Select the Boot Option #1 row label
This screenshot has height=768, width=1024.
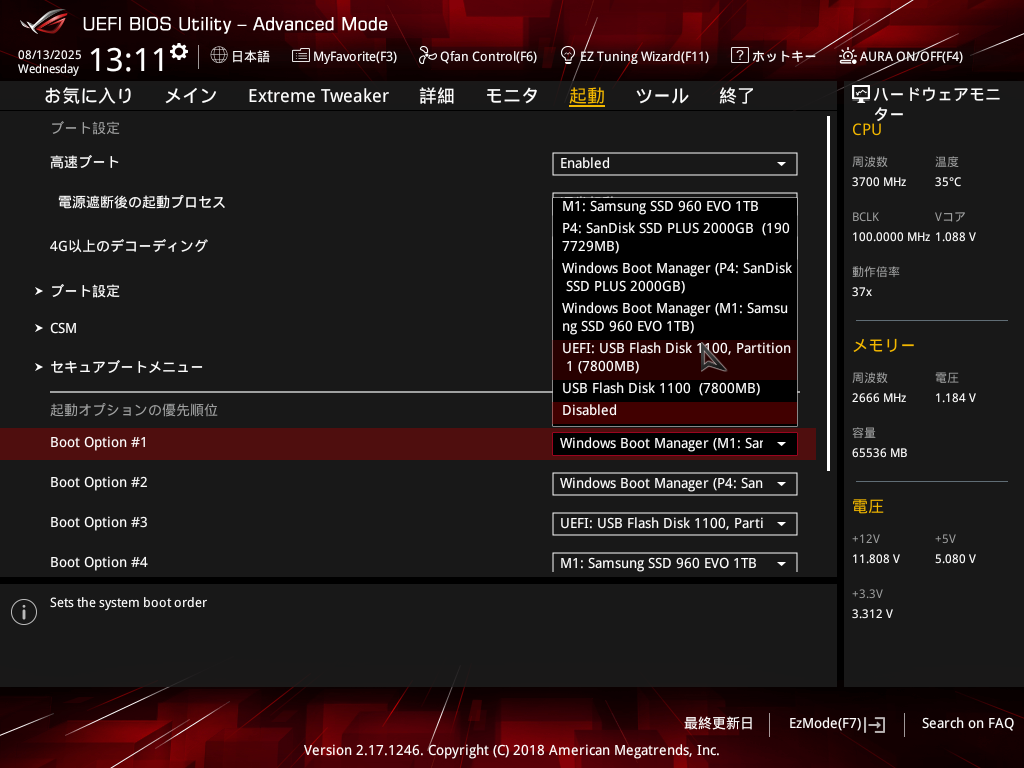[x=99, y=443]
